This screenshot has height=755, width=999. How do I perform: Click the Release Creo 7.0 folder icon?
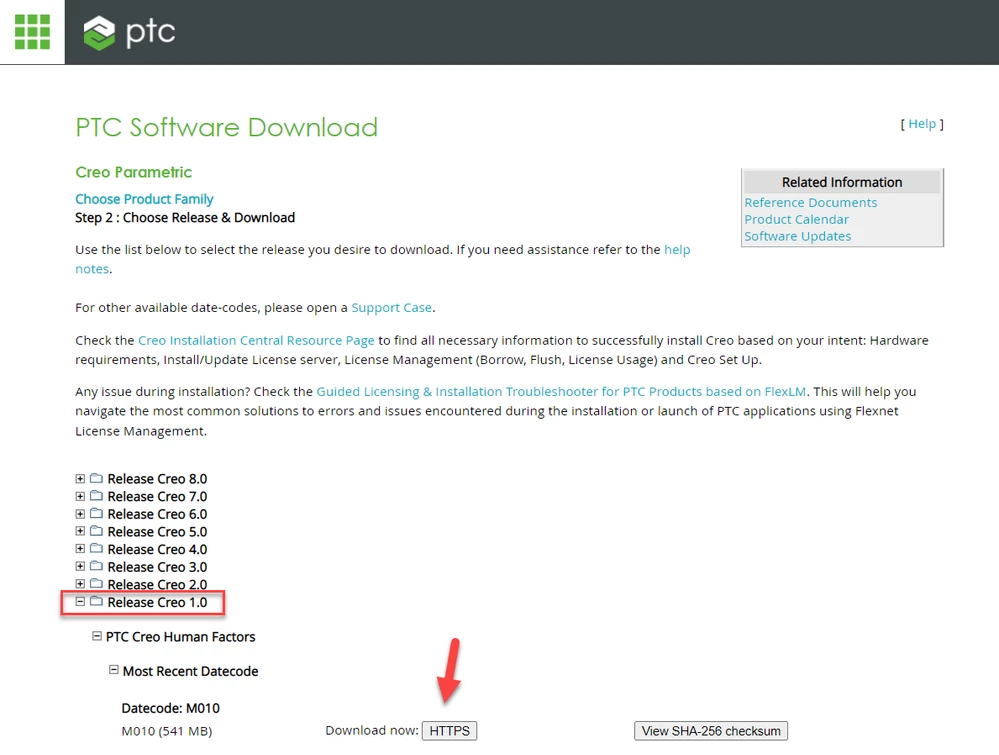tap(96, 496)
